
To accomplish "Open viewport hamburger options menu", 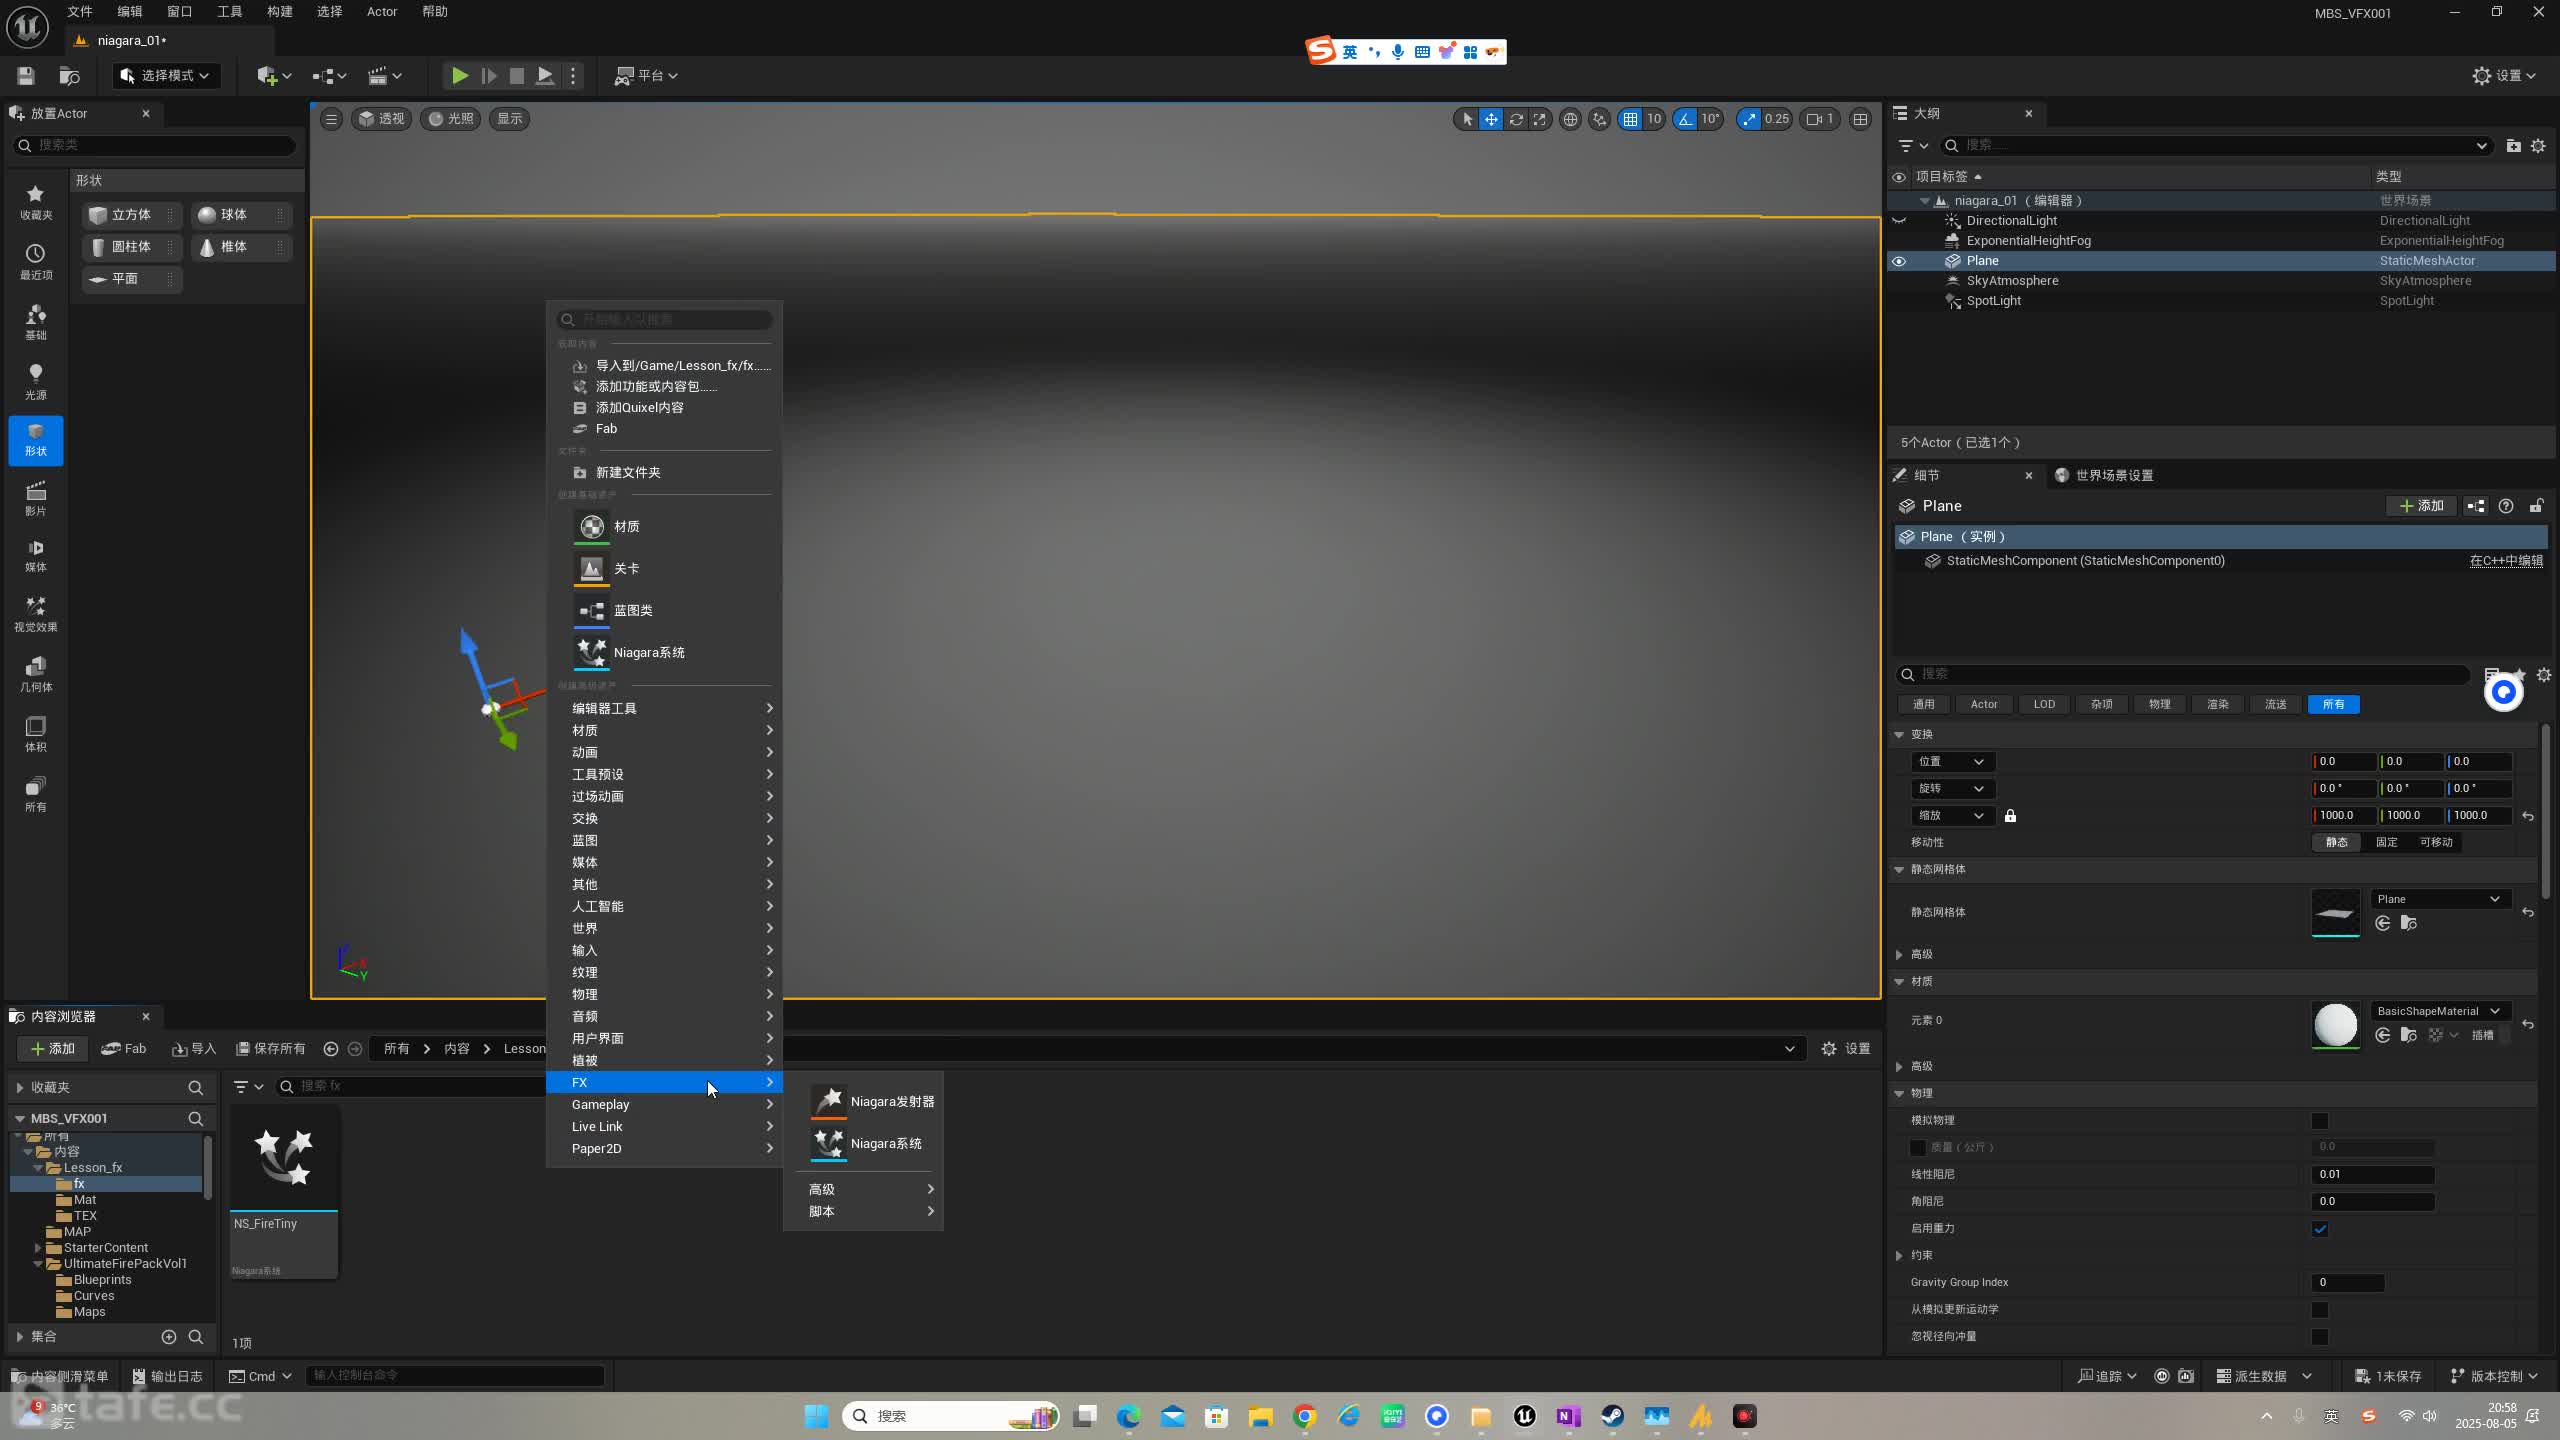I will point(331,119).
